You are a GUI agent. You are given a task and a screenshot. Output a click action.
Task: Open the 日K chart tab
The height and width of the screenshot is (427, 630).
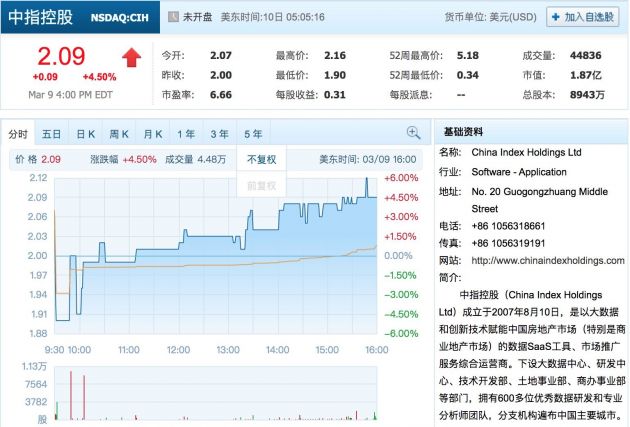point(86,134)
